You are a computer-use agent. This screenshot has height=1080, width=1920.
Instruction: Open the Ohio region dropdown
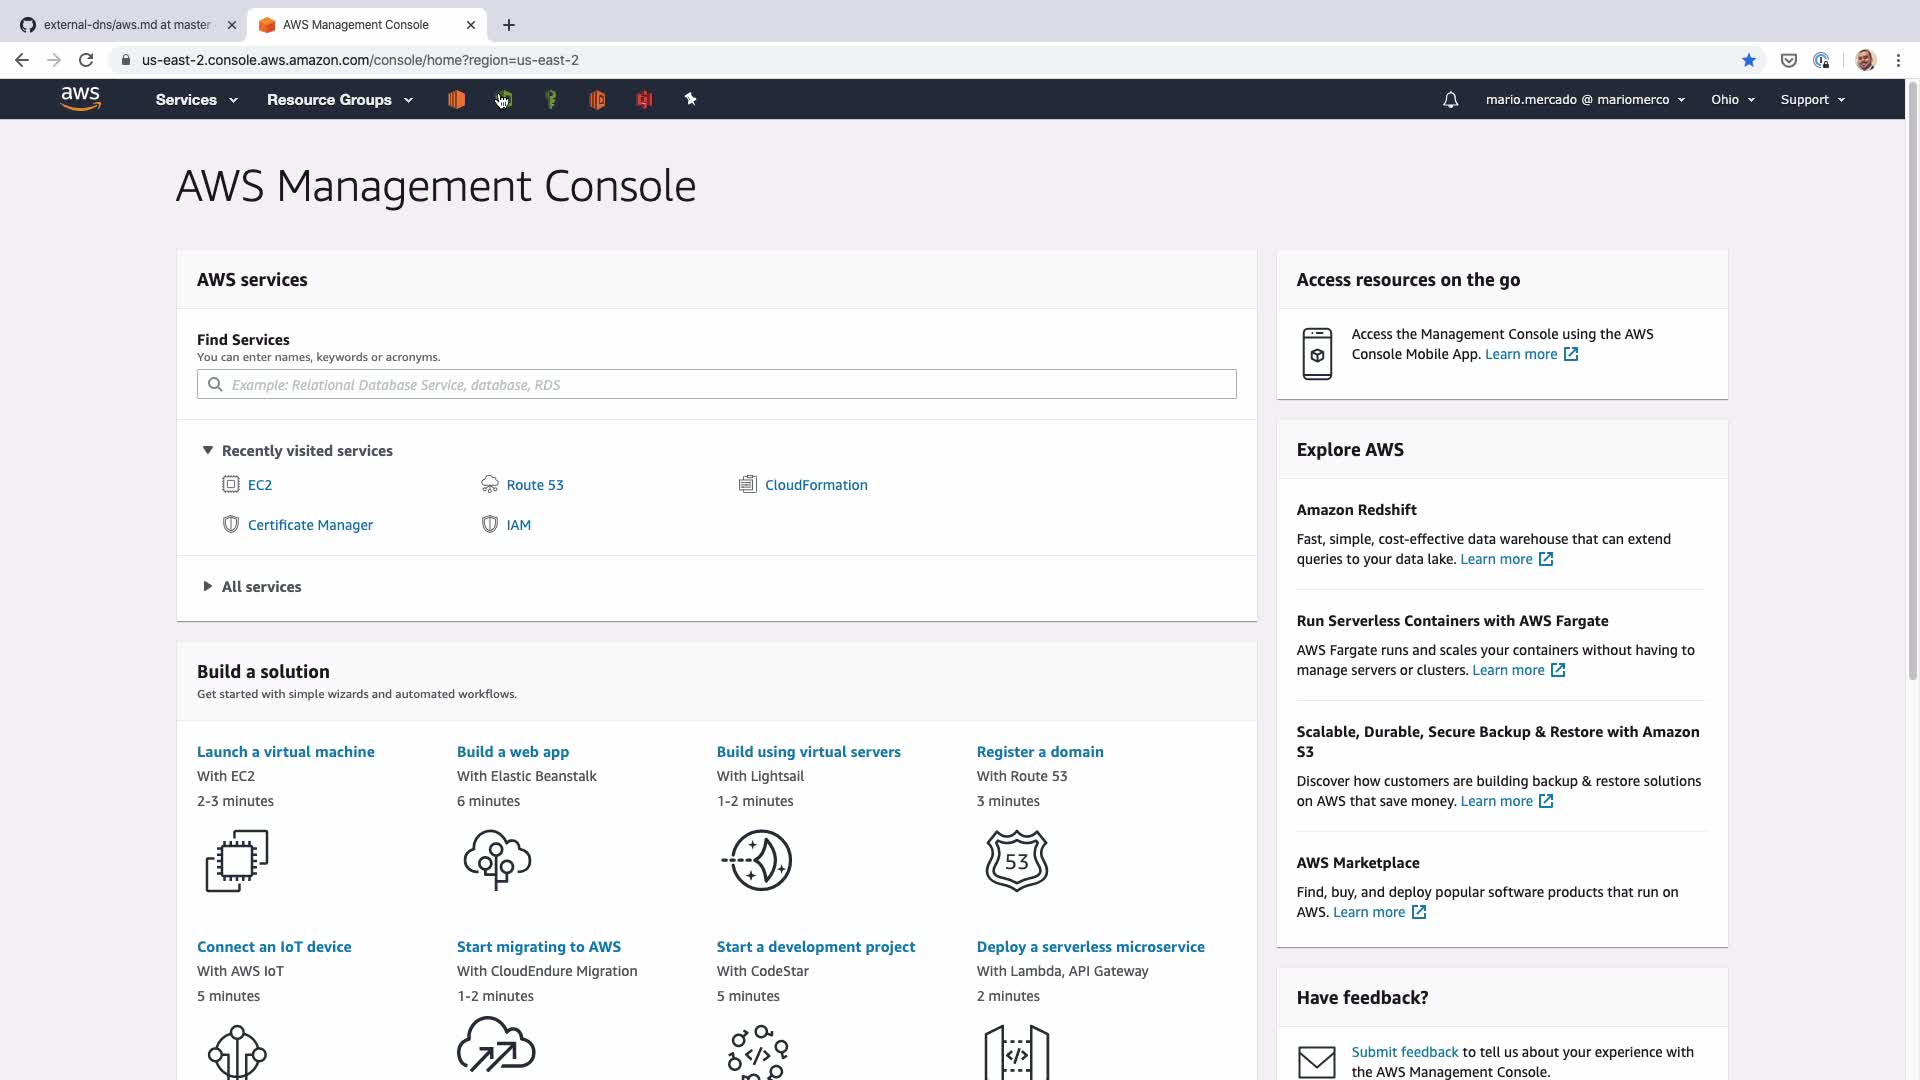1732,100
